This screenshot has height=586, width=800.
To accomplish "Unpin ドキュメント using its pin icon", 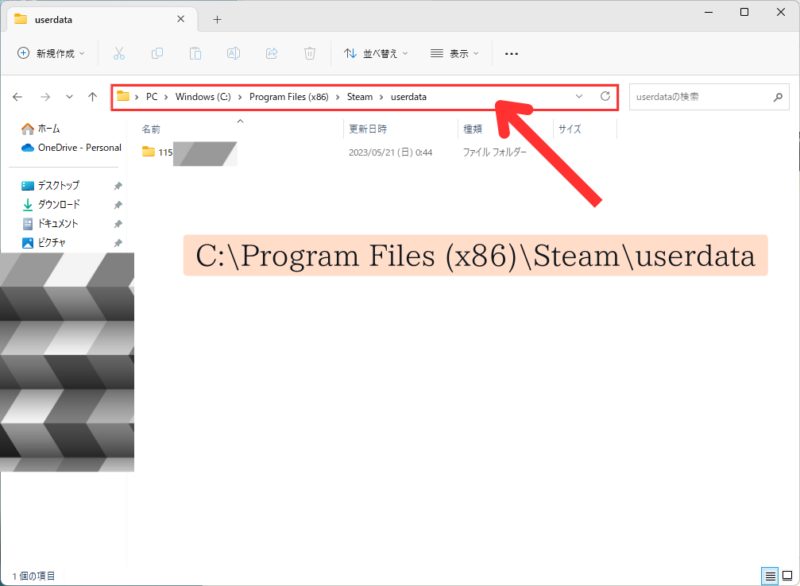I will click(x=118, y=224).
